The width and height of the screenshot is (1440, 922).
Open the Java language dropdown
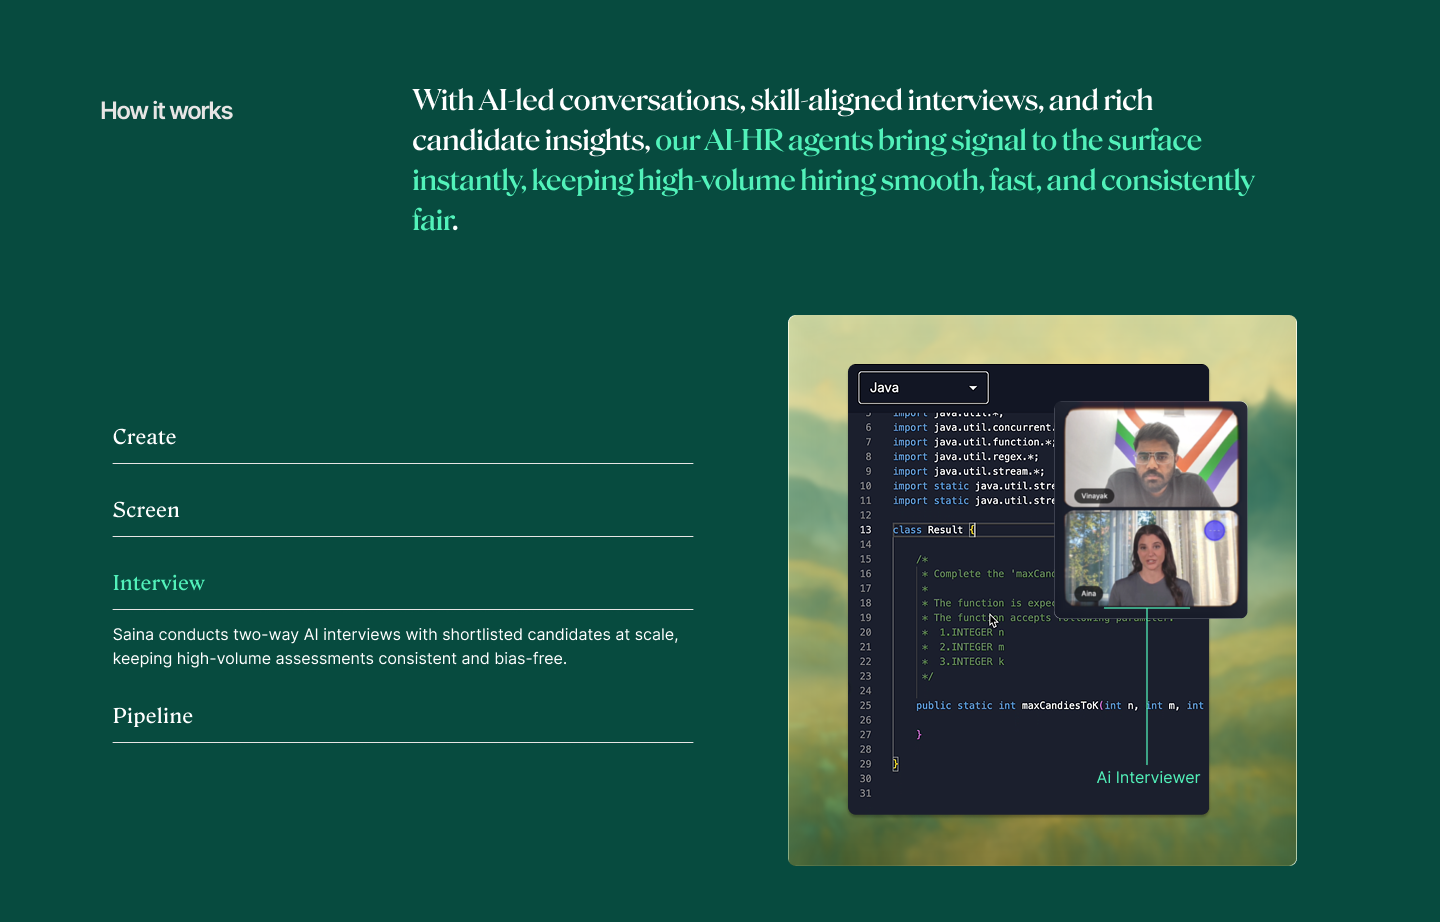[922, 388]
